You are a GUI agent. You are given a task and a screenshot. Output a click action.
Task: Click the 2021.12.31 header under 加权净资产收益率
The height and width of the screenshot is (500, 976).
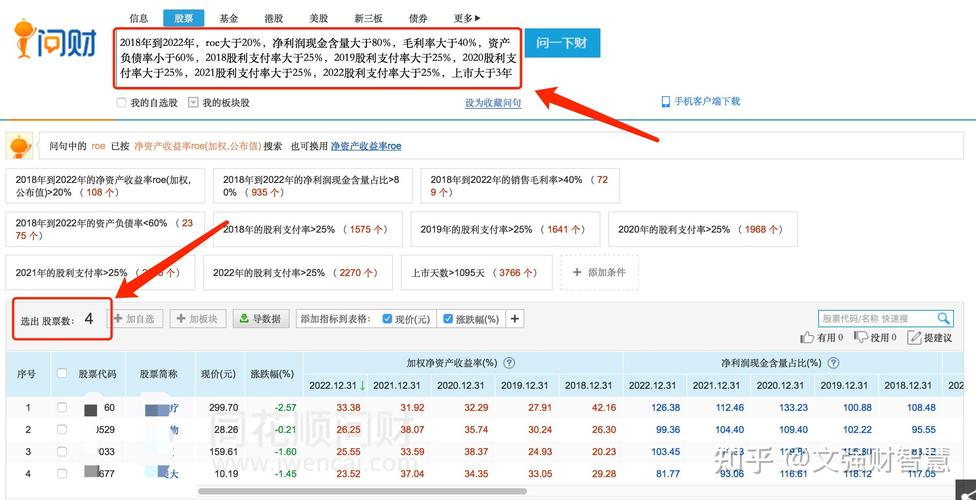(x=398, y=385)
